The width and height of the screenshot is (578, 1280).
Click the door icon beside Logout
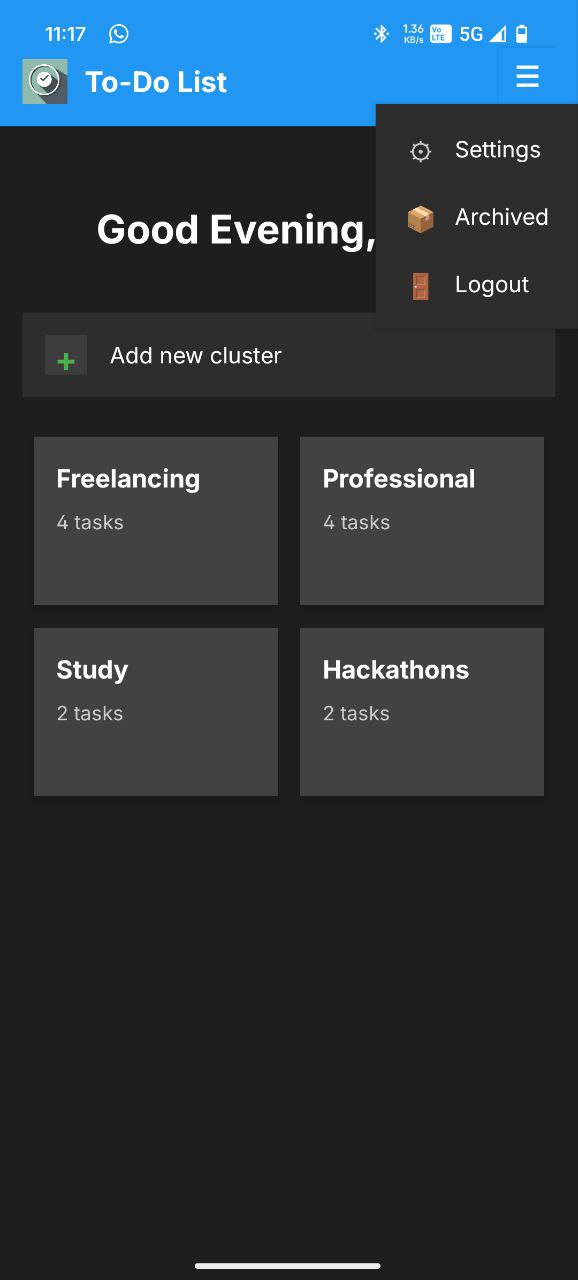coord(420,285)
